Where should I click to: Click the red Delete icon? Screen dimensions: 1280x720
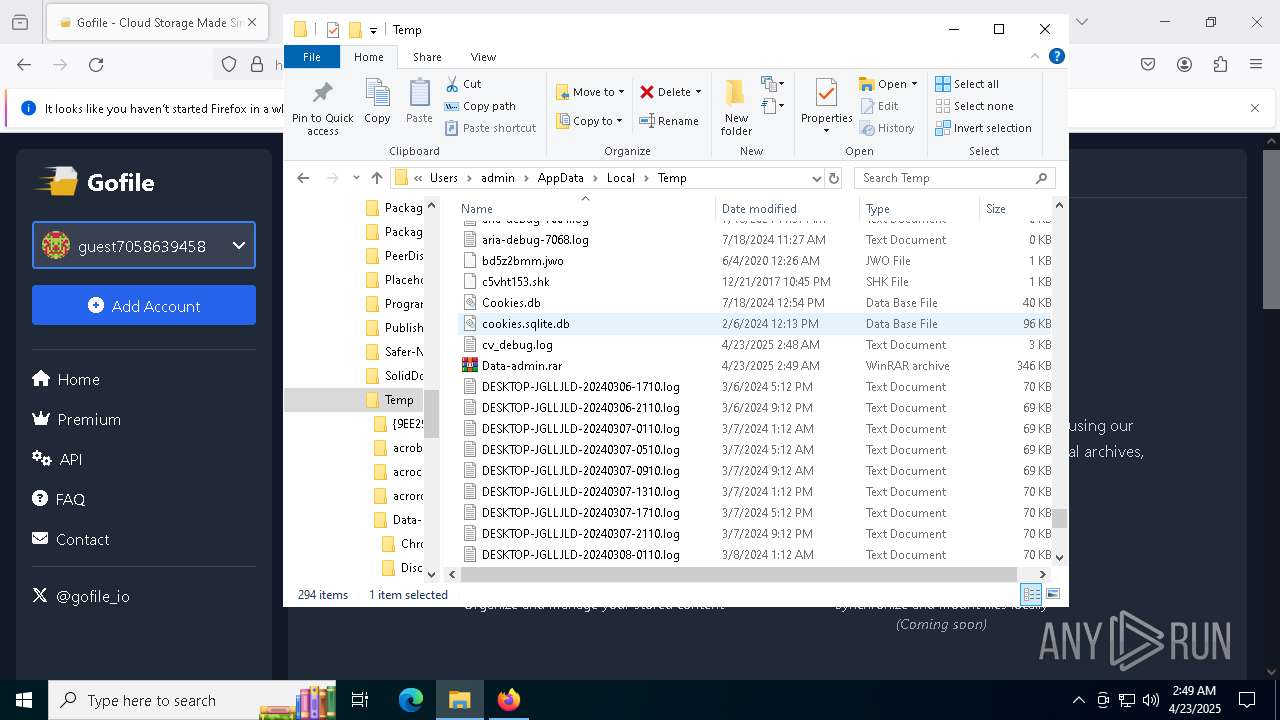tap(647, 92)
